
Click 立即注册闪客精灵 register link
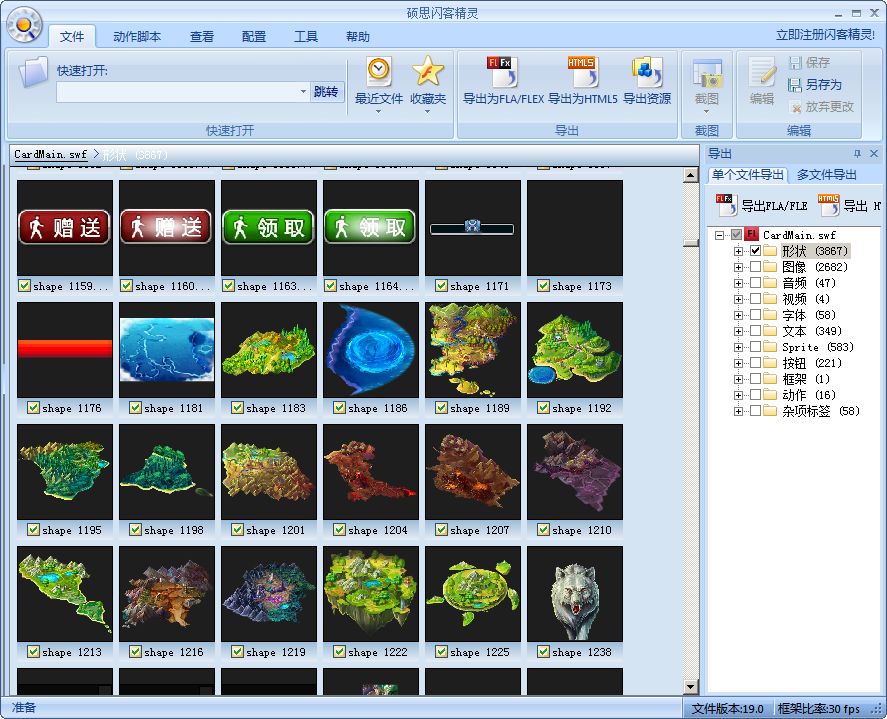coord(825,35)
